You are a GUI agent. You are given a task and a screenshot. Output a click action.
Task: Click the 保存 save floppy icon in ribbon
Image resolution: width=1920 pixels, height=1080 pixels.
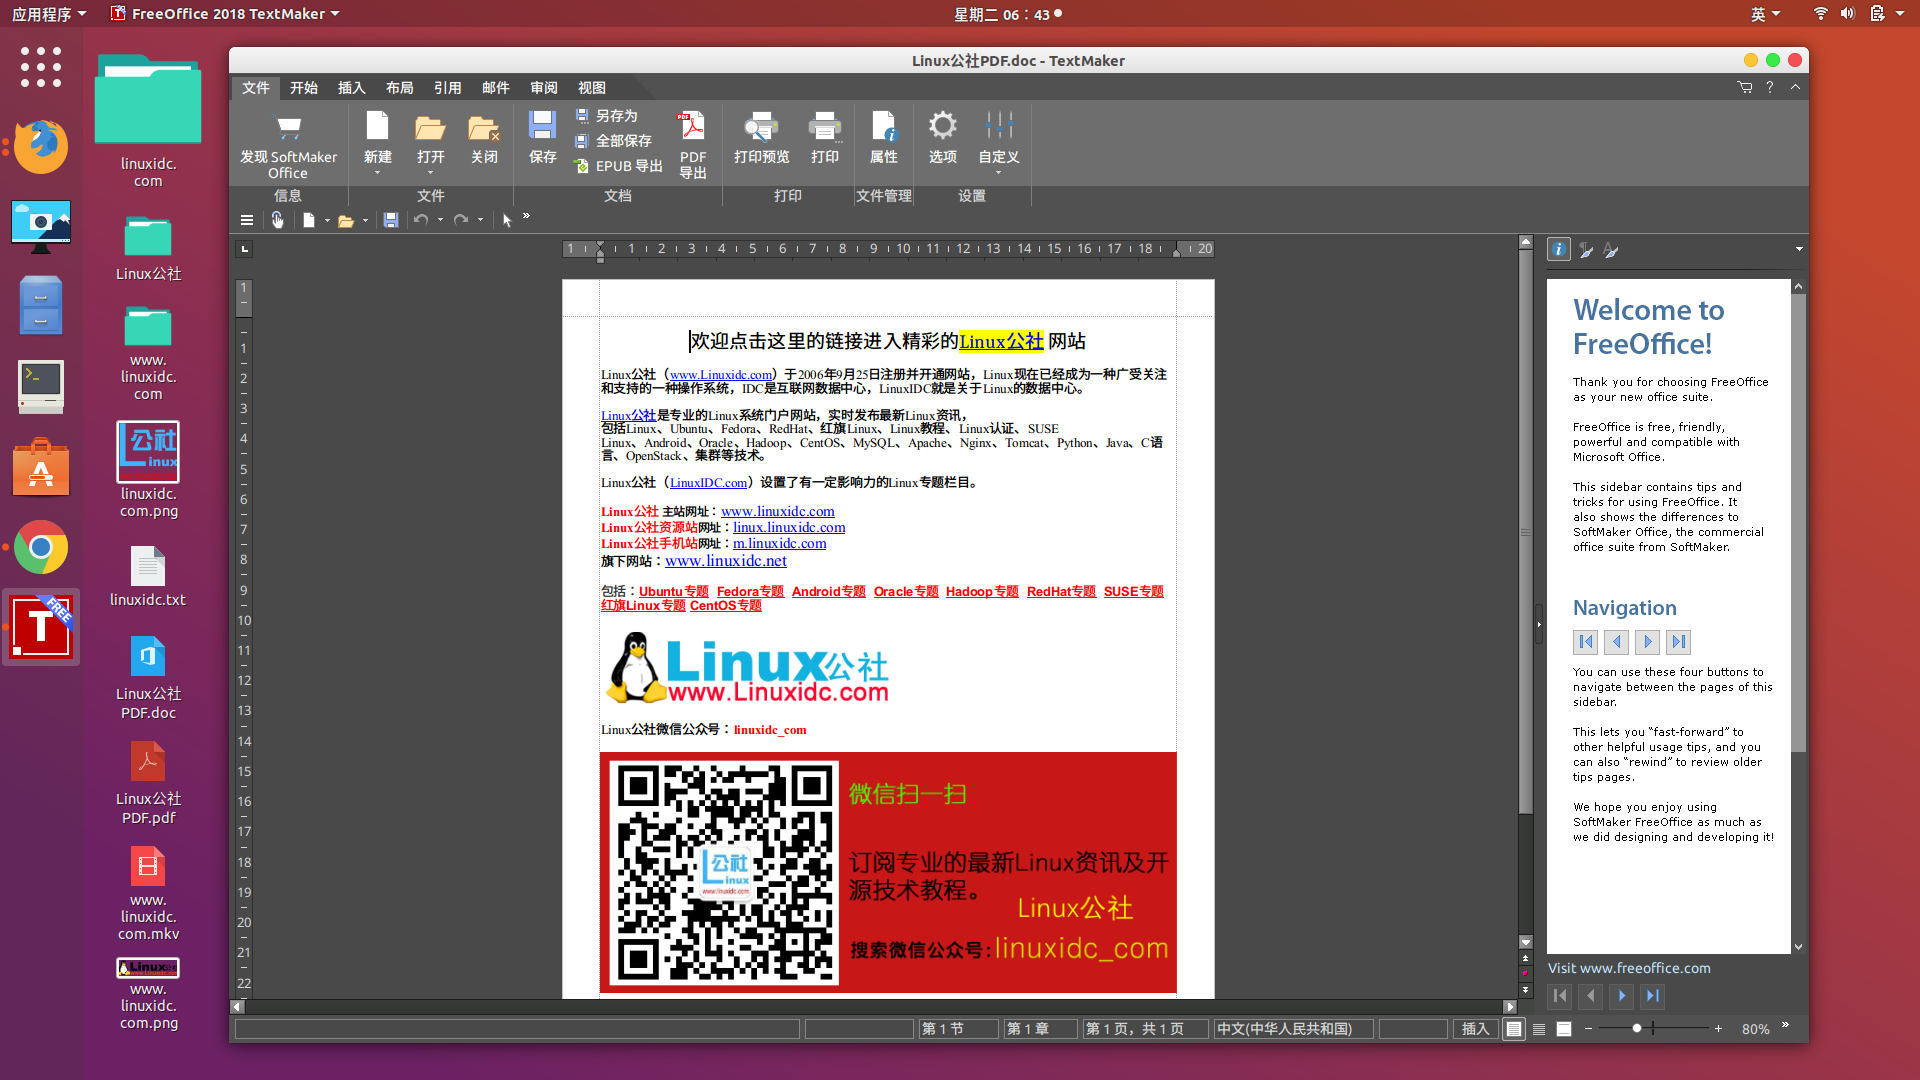point(542,125)
